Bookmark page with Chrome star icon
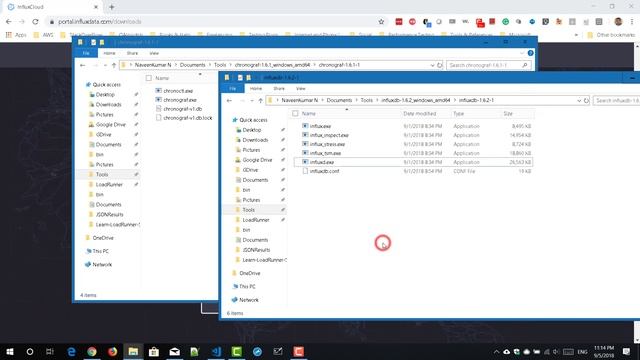The image size is (640, 360). pos(381,22)
